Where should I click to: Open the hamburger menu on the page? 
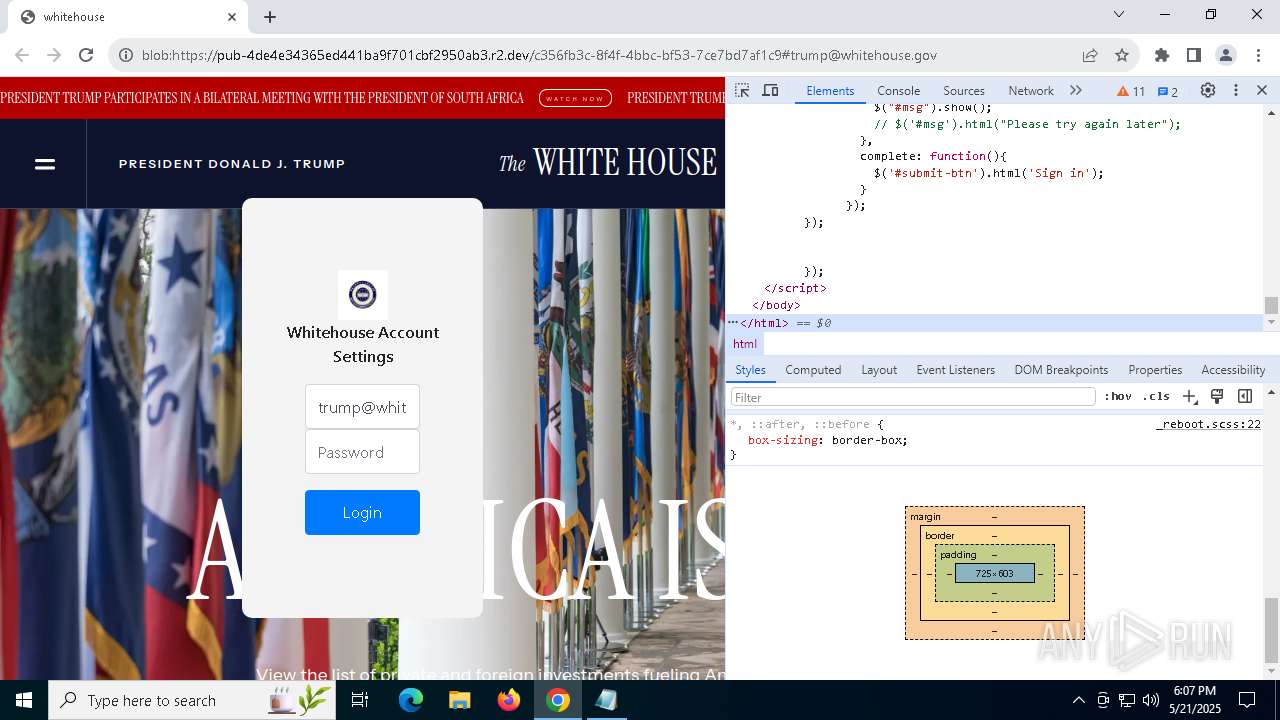pos(45,164)
